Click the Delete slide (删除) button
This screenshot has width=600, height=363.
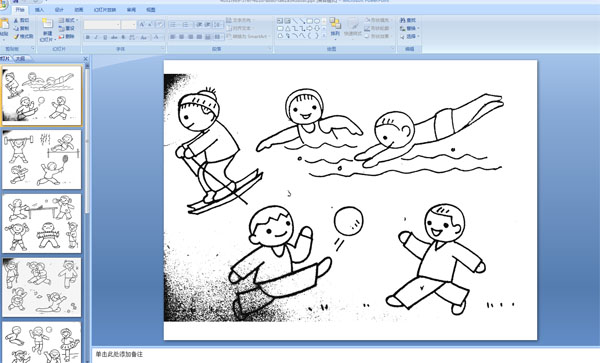[67, 37]
